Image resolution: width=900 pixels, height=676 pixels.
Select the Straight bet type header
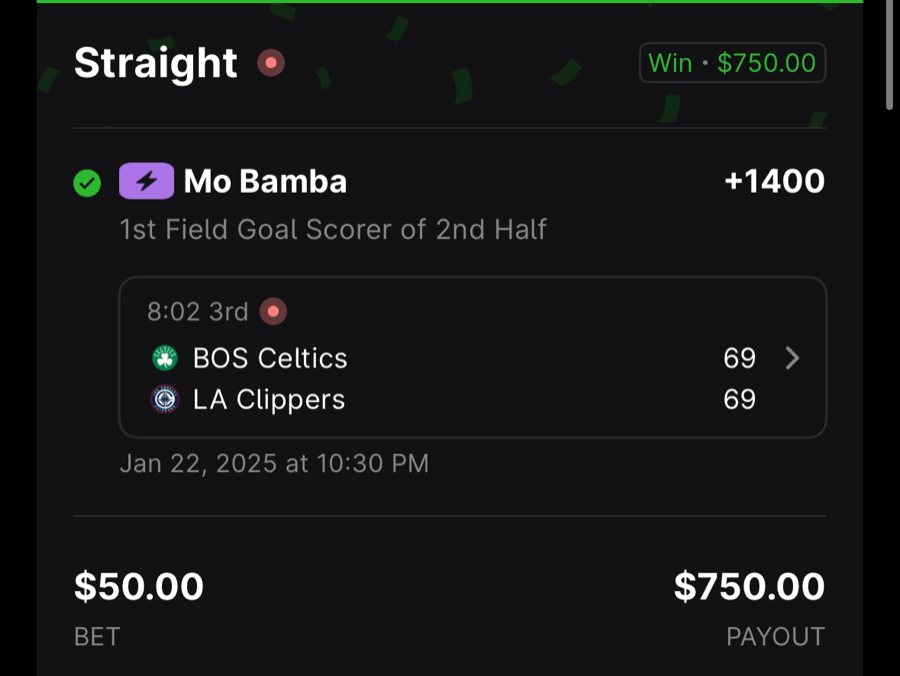(x=156, y=62)
